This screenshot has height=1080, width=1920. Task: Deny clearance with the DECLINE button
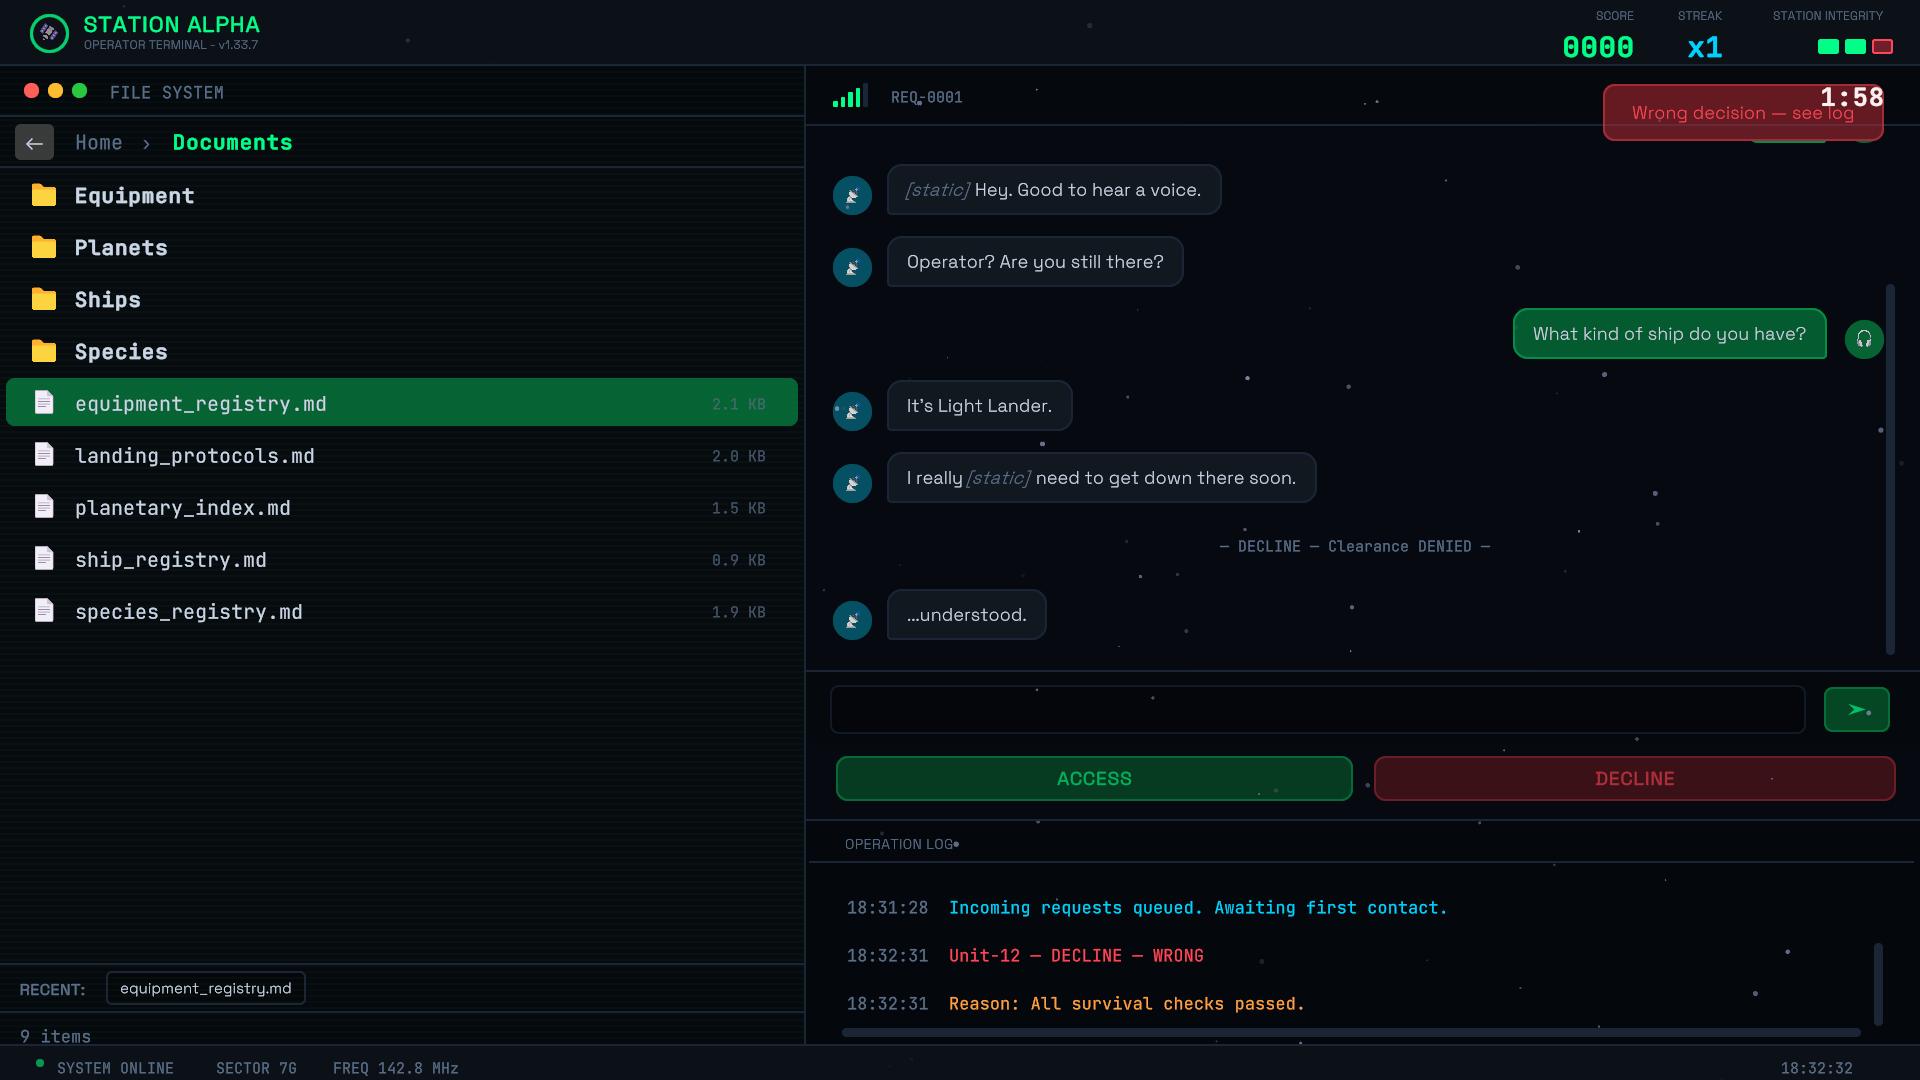[1634, 778]
